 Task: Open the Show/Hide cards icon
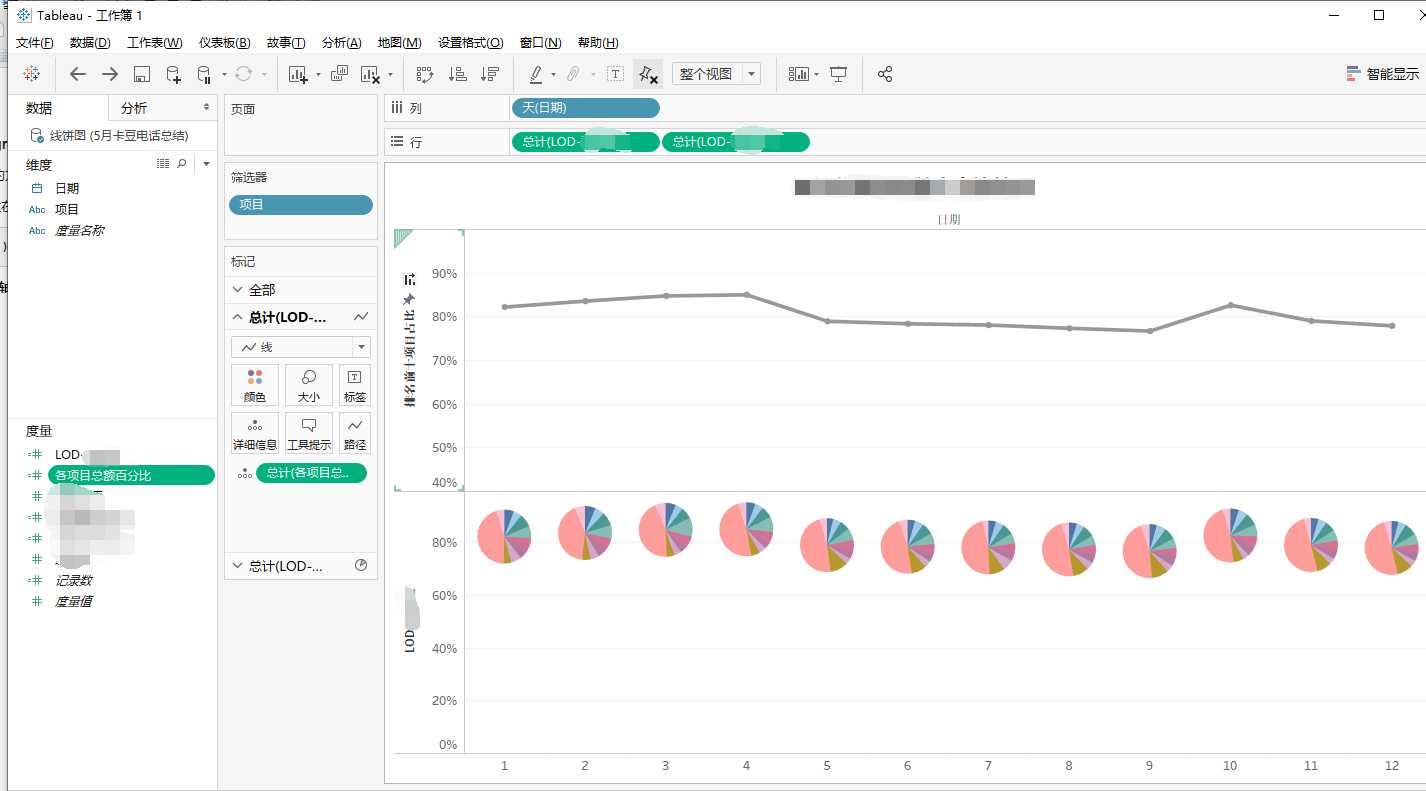798,74
